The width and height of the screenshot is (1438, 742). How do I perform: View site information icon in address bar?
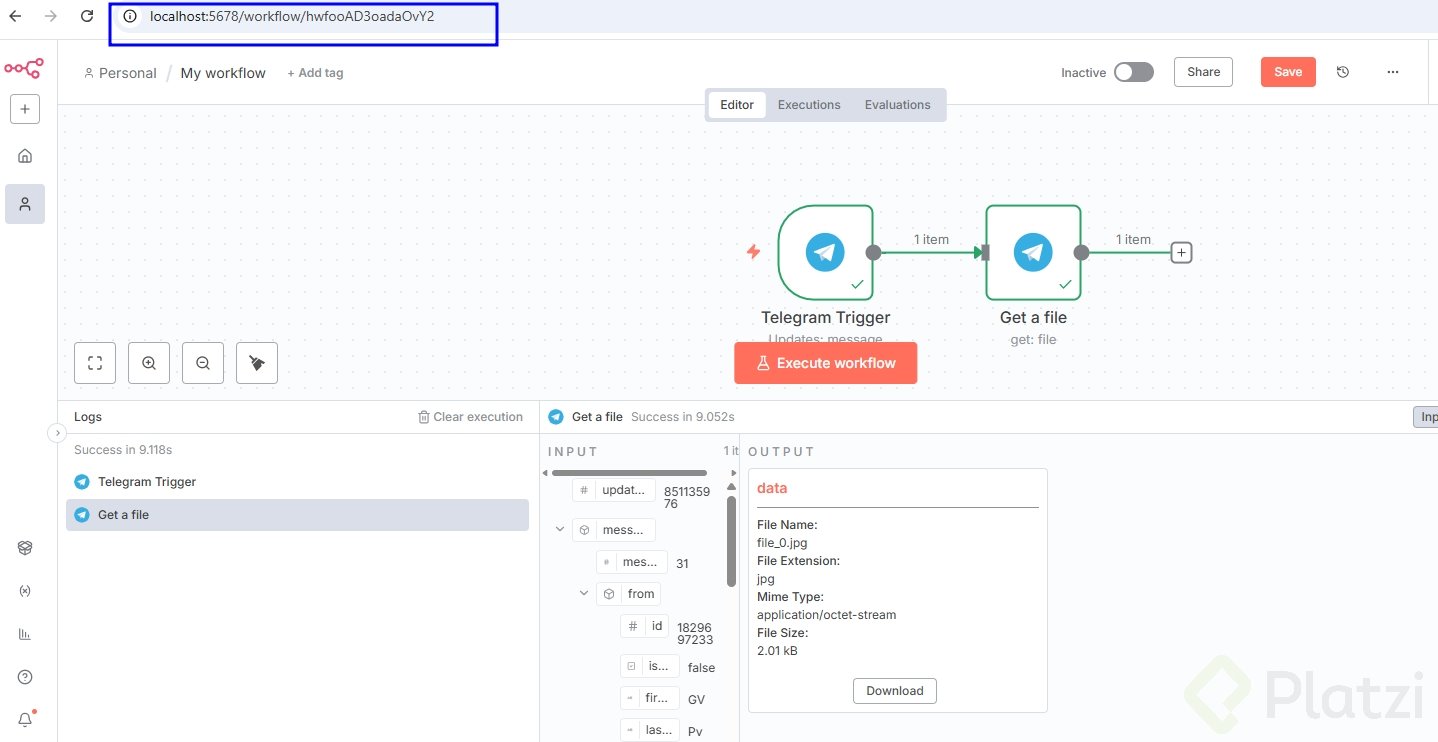pos(130,16)
